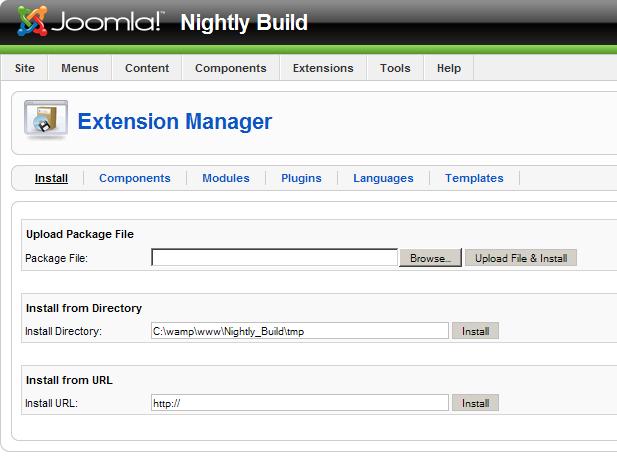Expand the Components menu in menubar
Image resolution: width=617 pixels, height=457 pixels.
pyautogui.click(x=230, y=68)
